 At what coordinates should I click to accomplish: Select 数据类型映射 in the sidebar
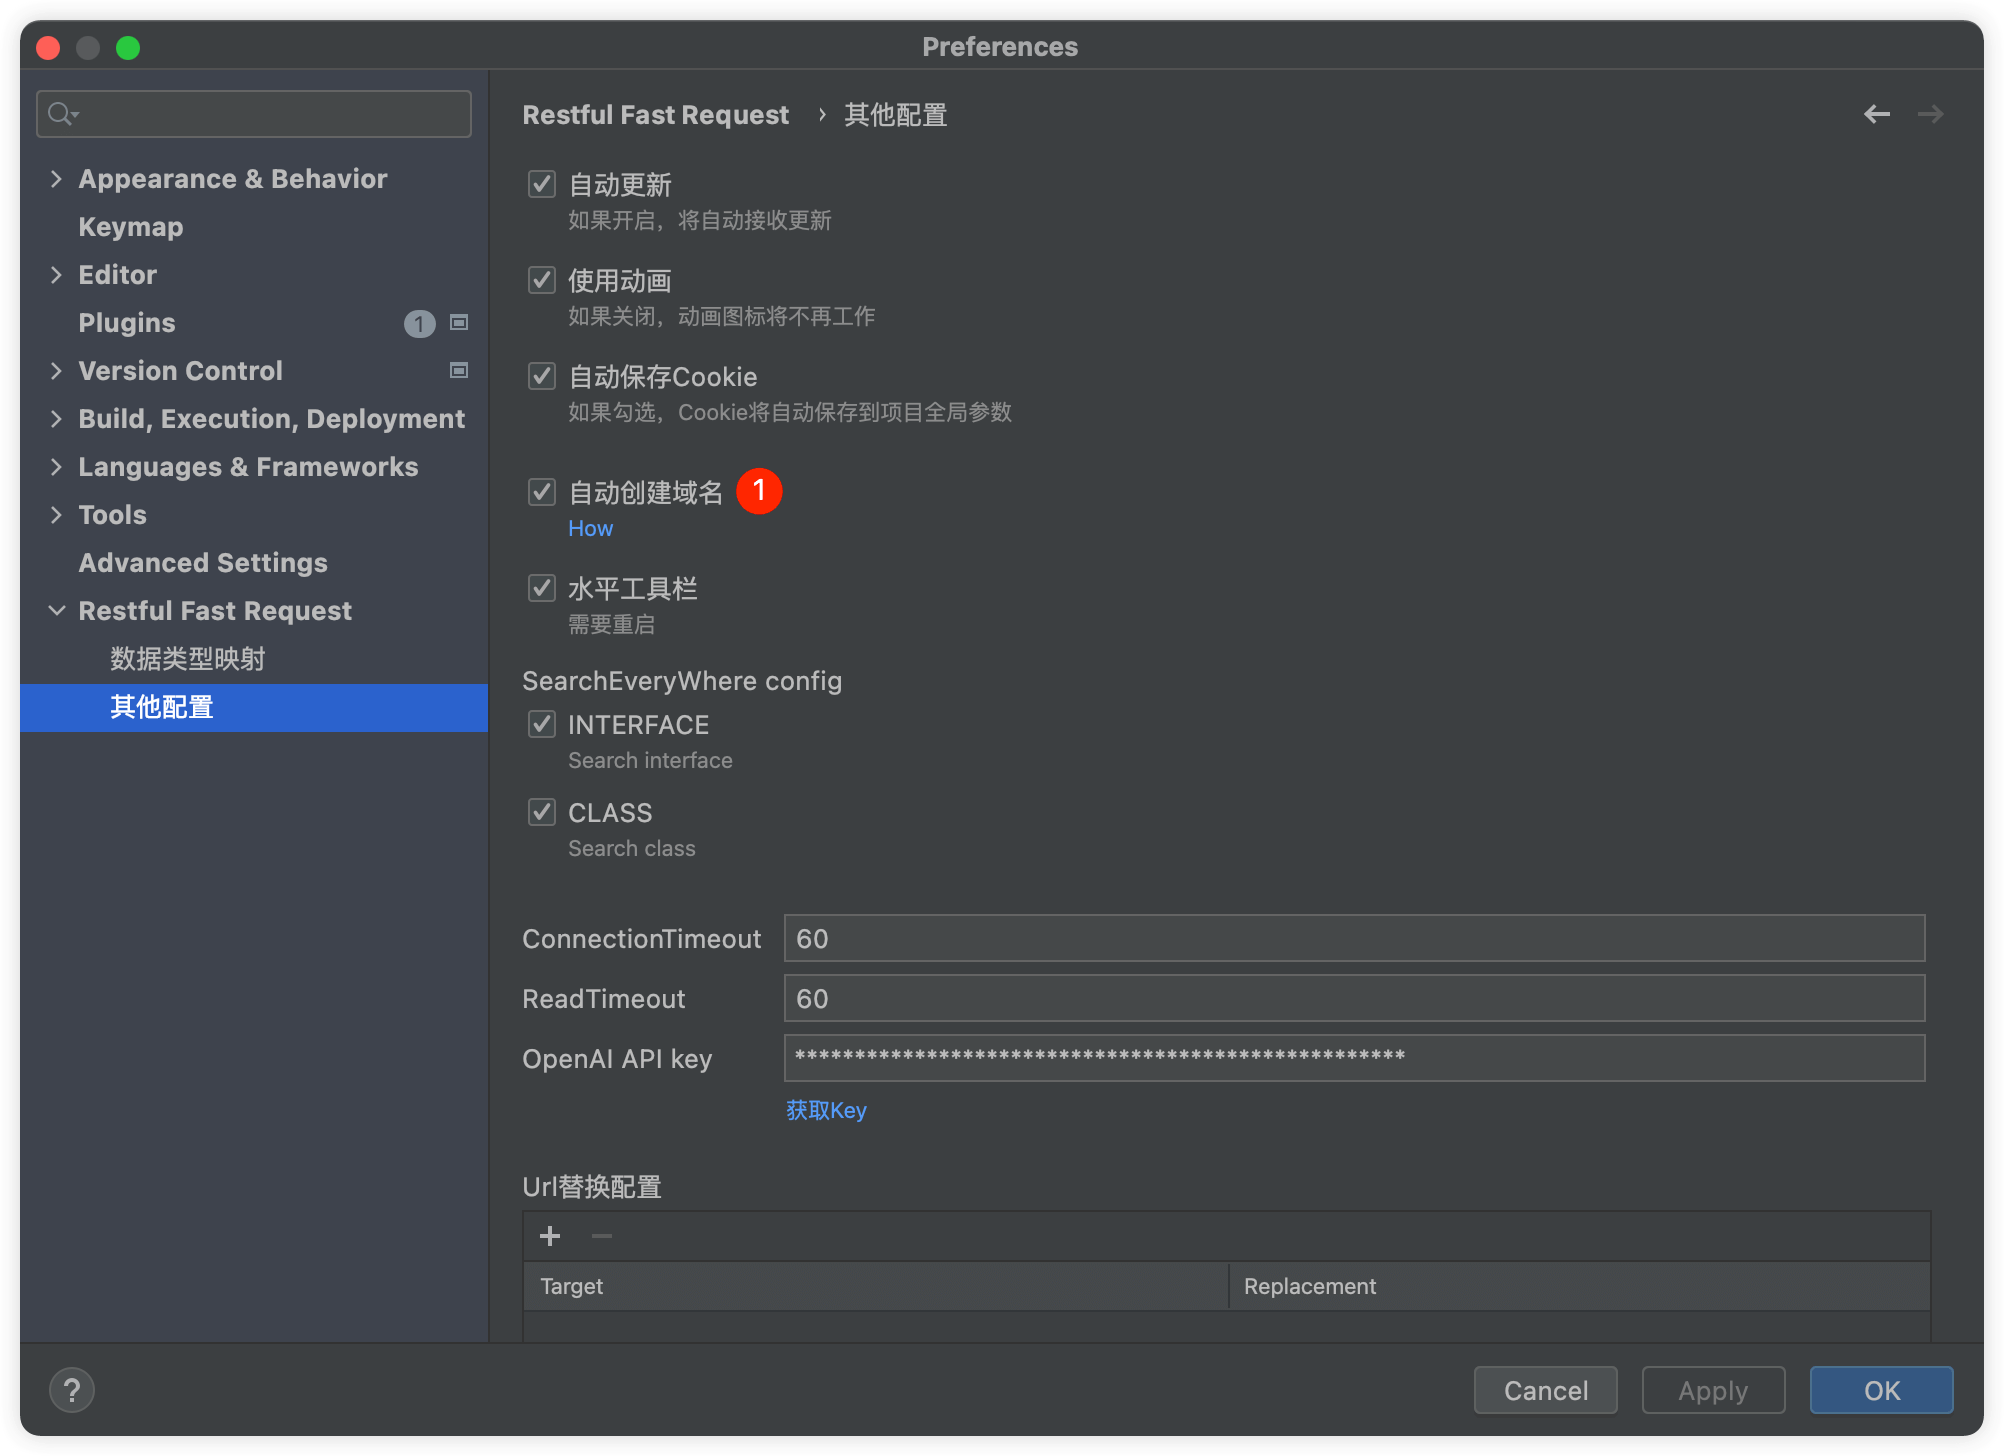188,658
